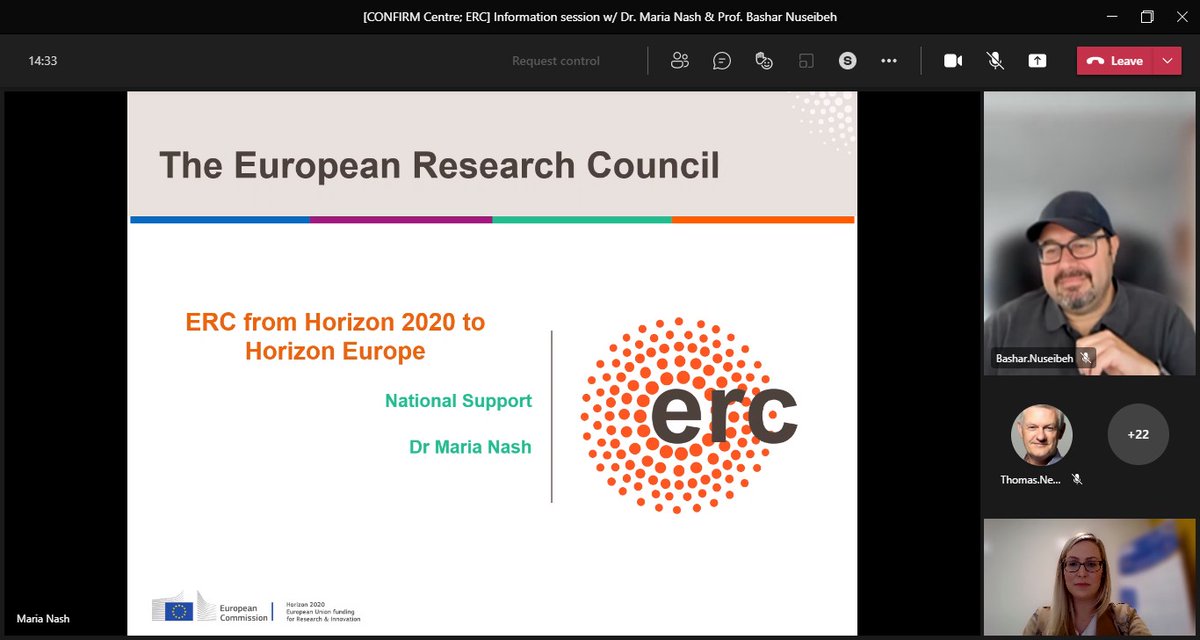1200x640 pixels.
Task: Select Bashar.Nuseibeh video tile
Action: click(x=1089, y=233)
